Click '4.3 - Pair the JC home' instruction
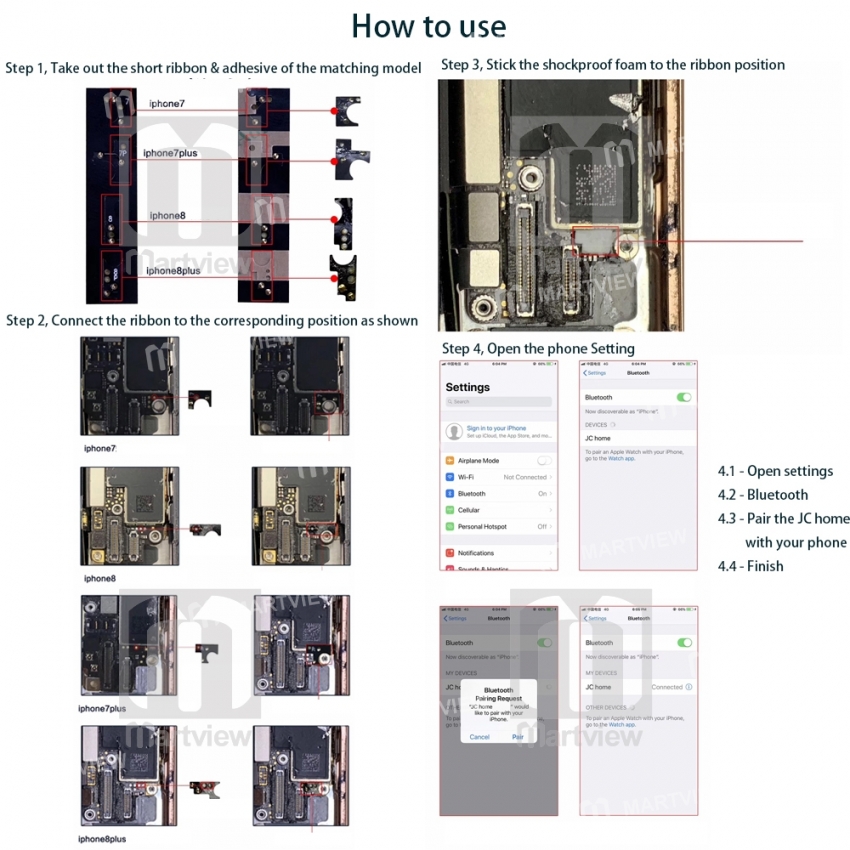Viewport: 850px width, 850px height. tap(783, 519)
